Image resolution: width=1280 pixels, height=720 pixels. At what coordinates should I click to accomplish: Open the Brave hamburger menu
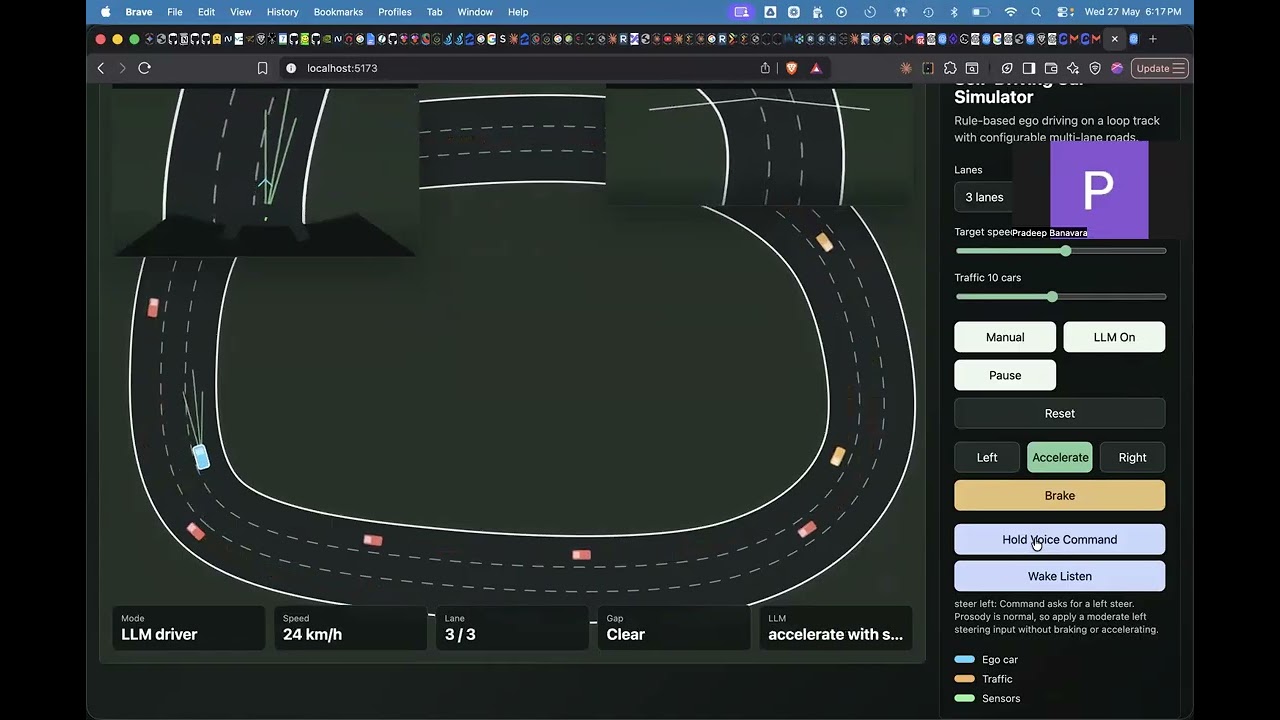point(1179,68)
